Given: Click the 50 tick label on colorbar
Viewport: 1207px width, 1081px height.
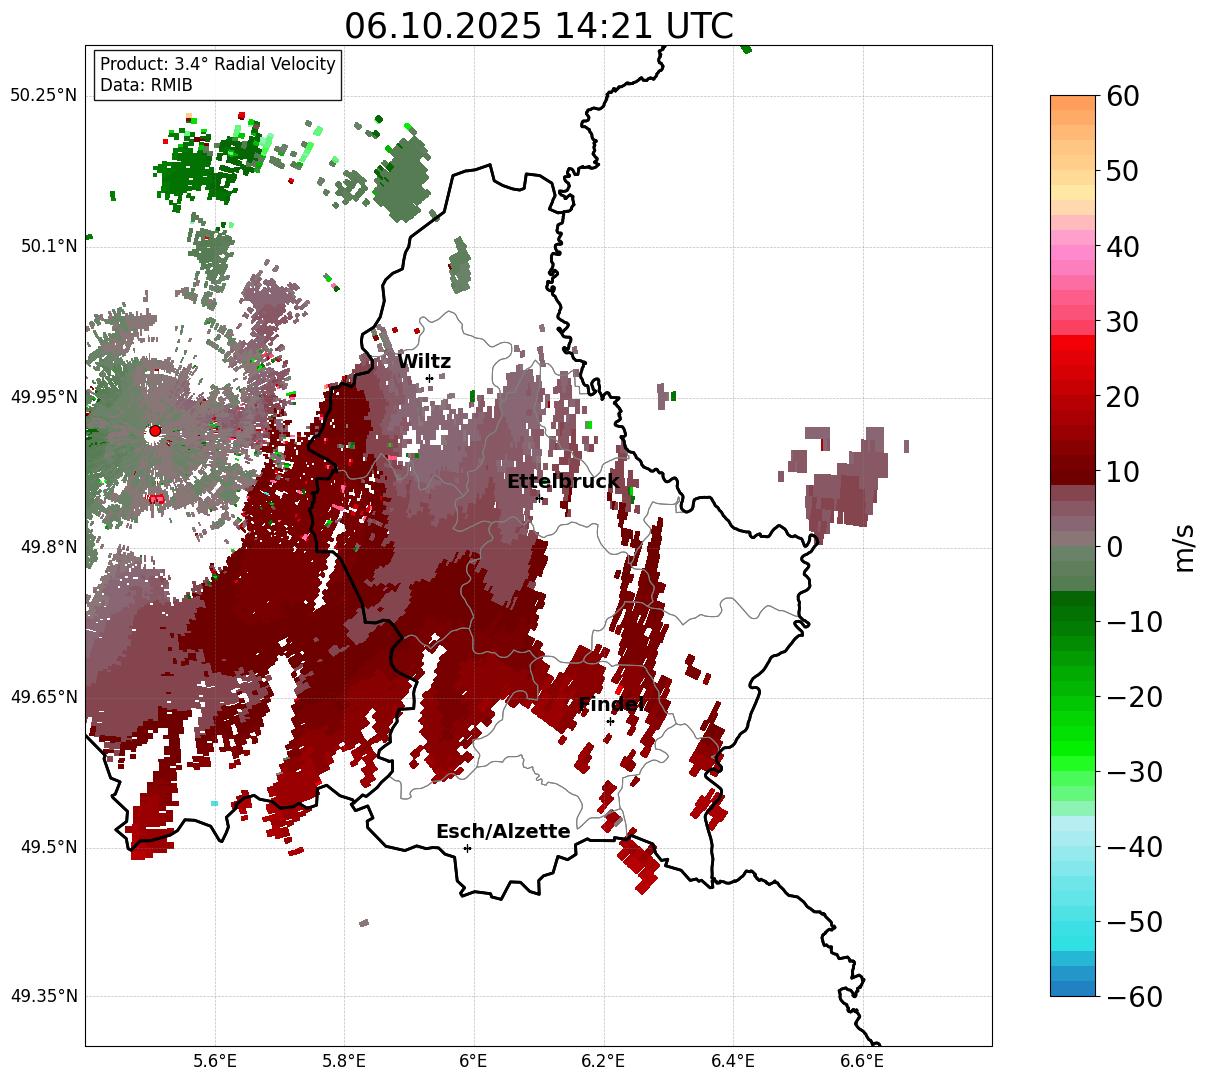Looking at the screenshot, I should pyautogui.click(x=1122, y=171).
